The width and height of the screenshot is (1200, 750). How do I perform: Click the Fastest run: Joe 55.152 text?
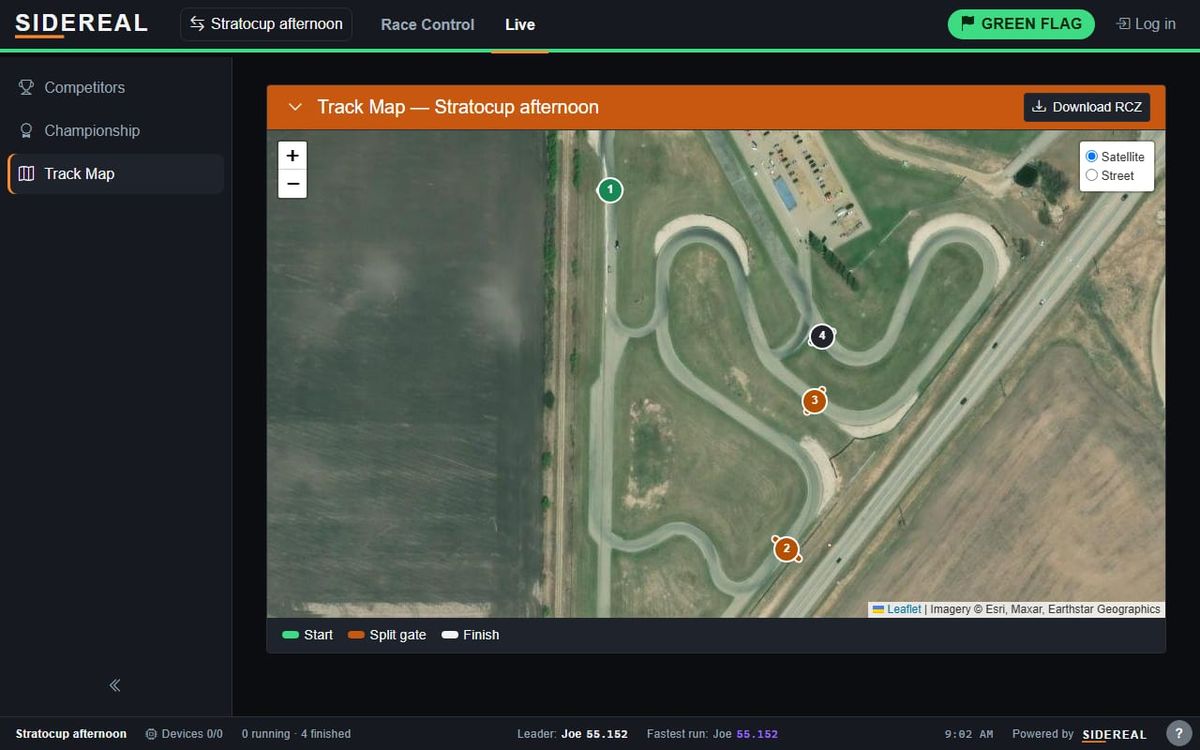pyautogui.click(x=712, y=734)
